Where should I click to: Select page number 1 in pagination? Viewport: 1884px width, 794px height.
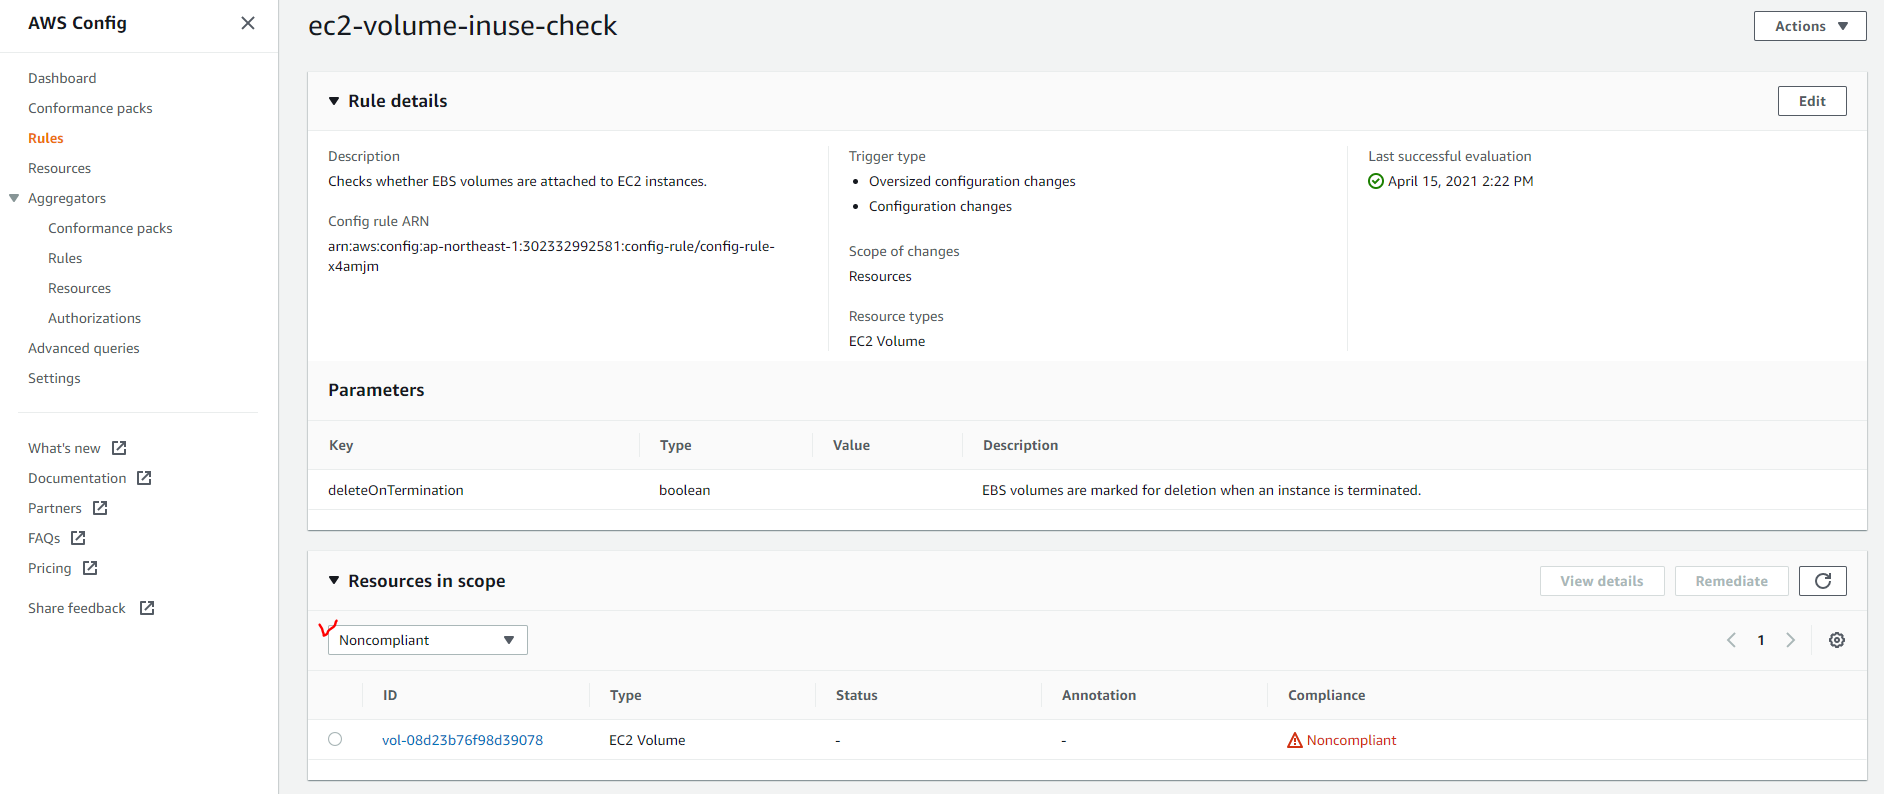[x=1761, y=640]
